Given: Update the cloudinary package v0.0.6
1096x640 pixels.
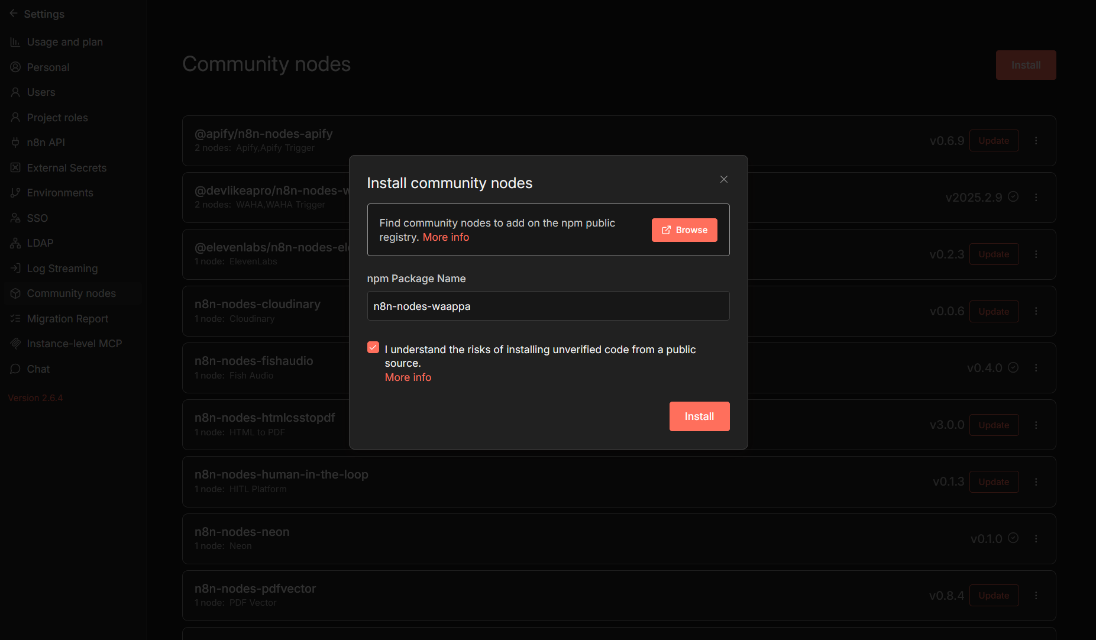Looking at the screenshot, I should (993, 311).
